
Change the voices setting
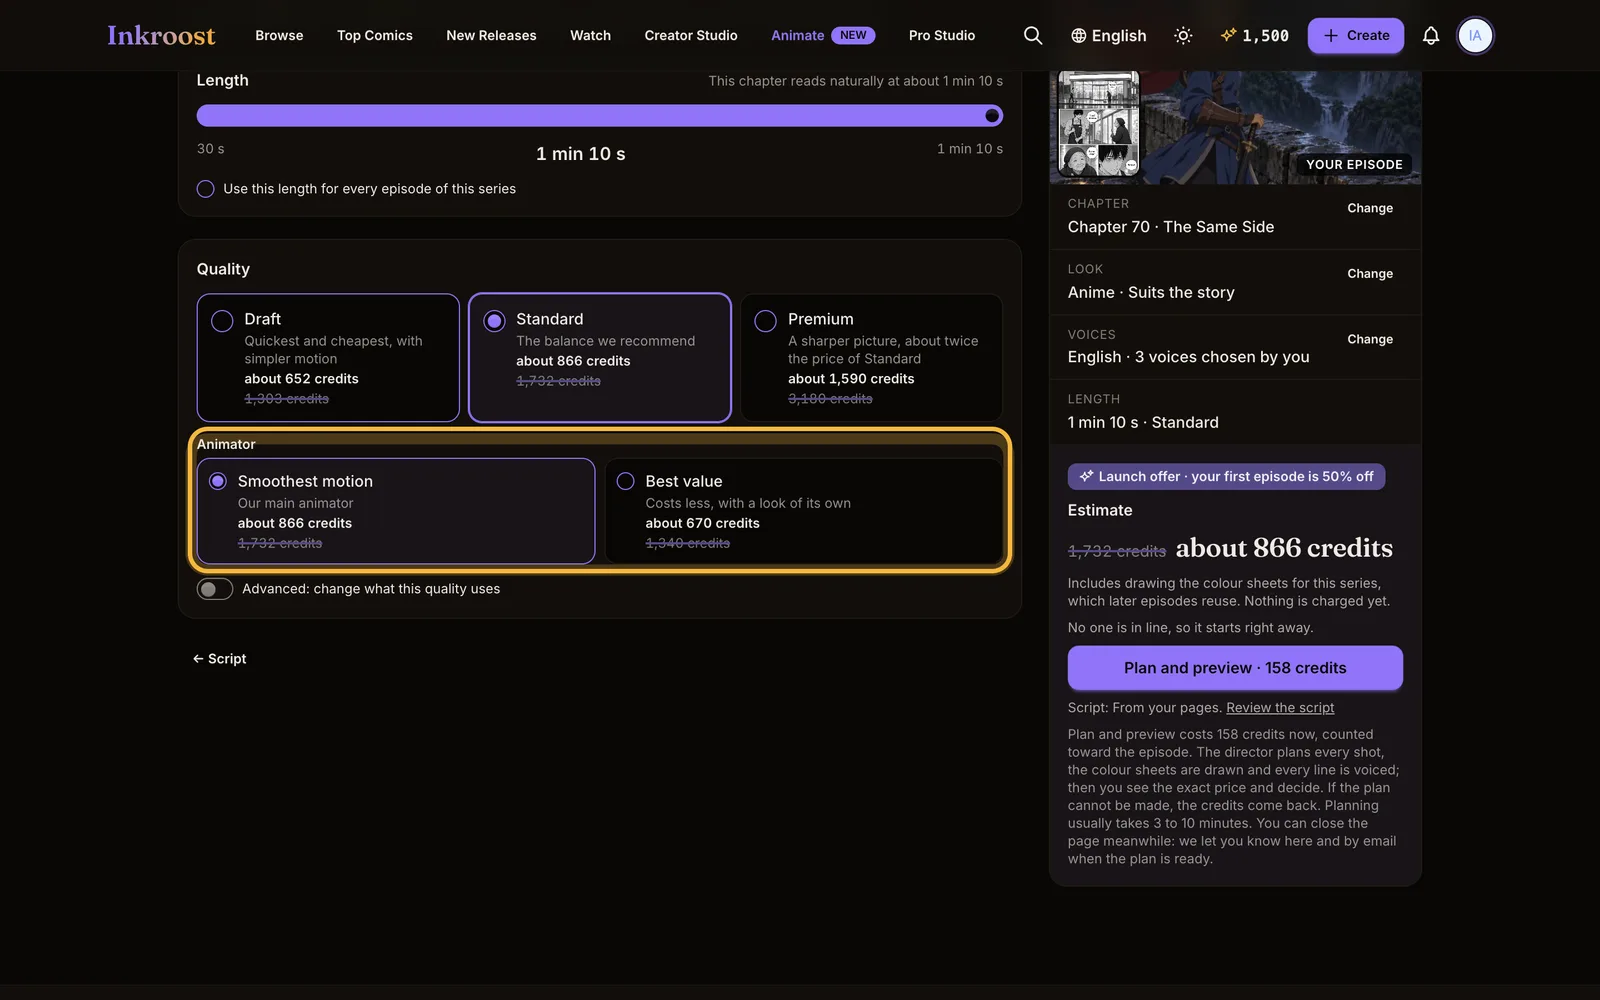pyautogui.click(x=1370, y=339)
